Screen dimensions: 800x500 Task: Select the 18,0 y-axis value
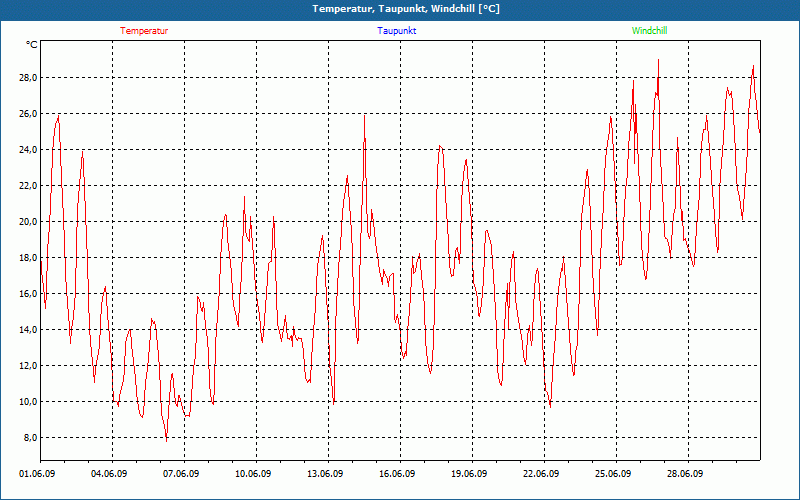click(28, 258)
